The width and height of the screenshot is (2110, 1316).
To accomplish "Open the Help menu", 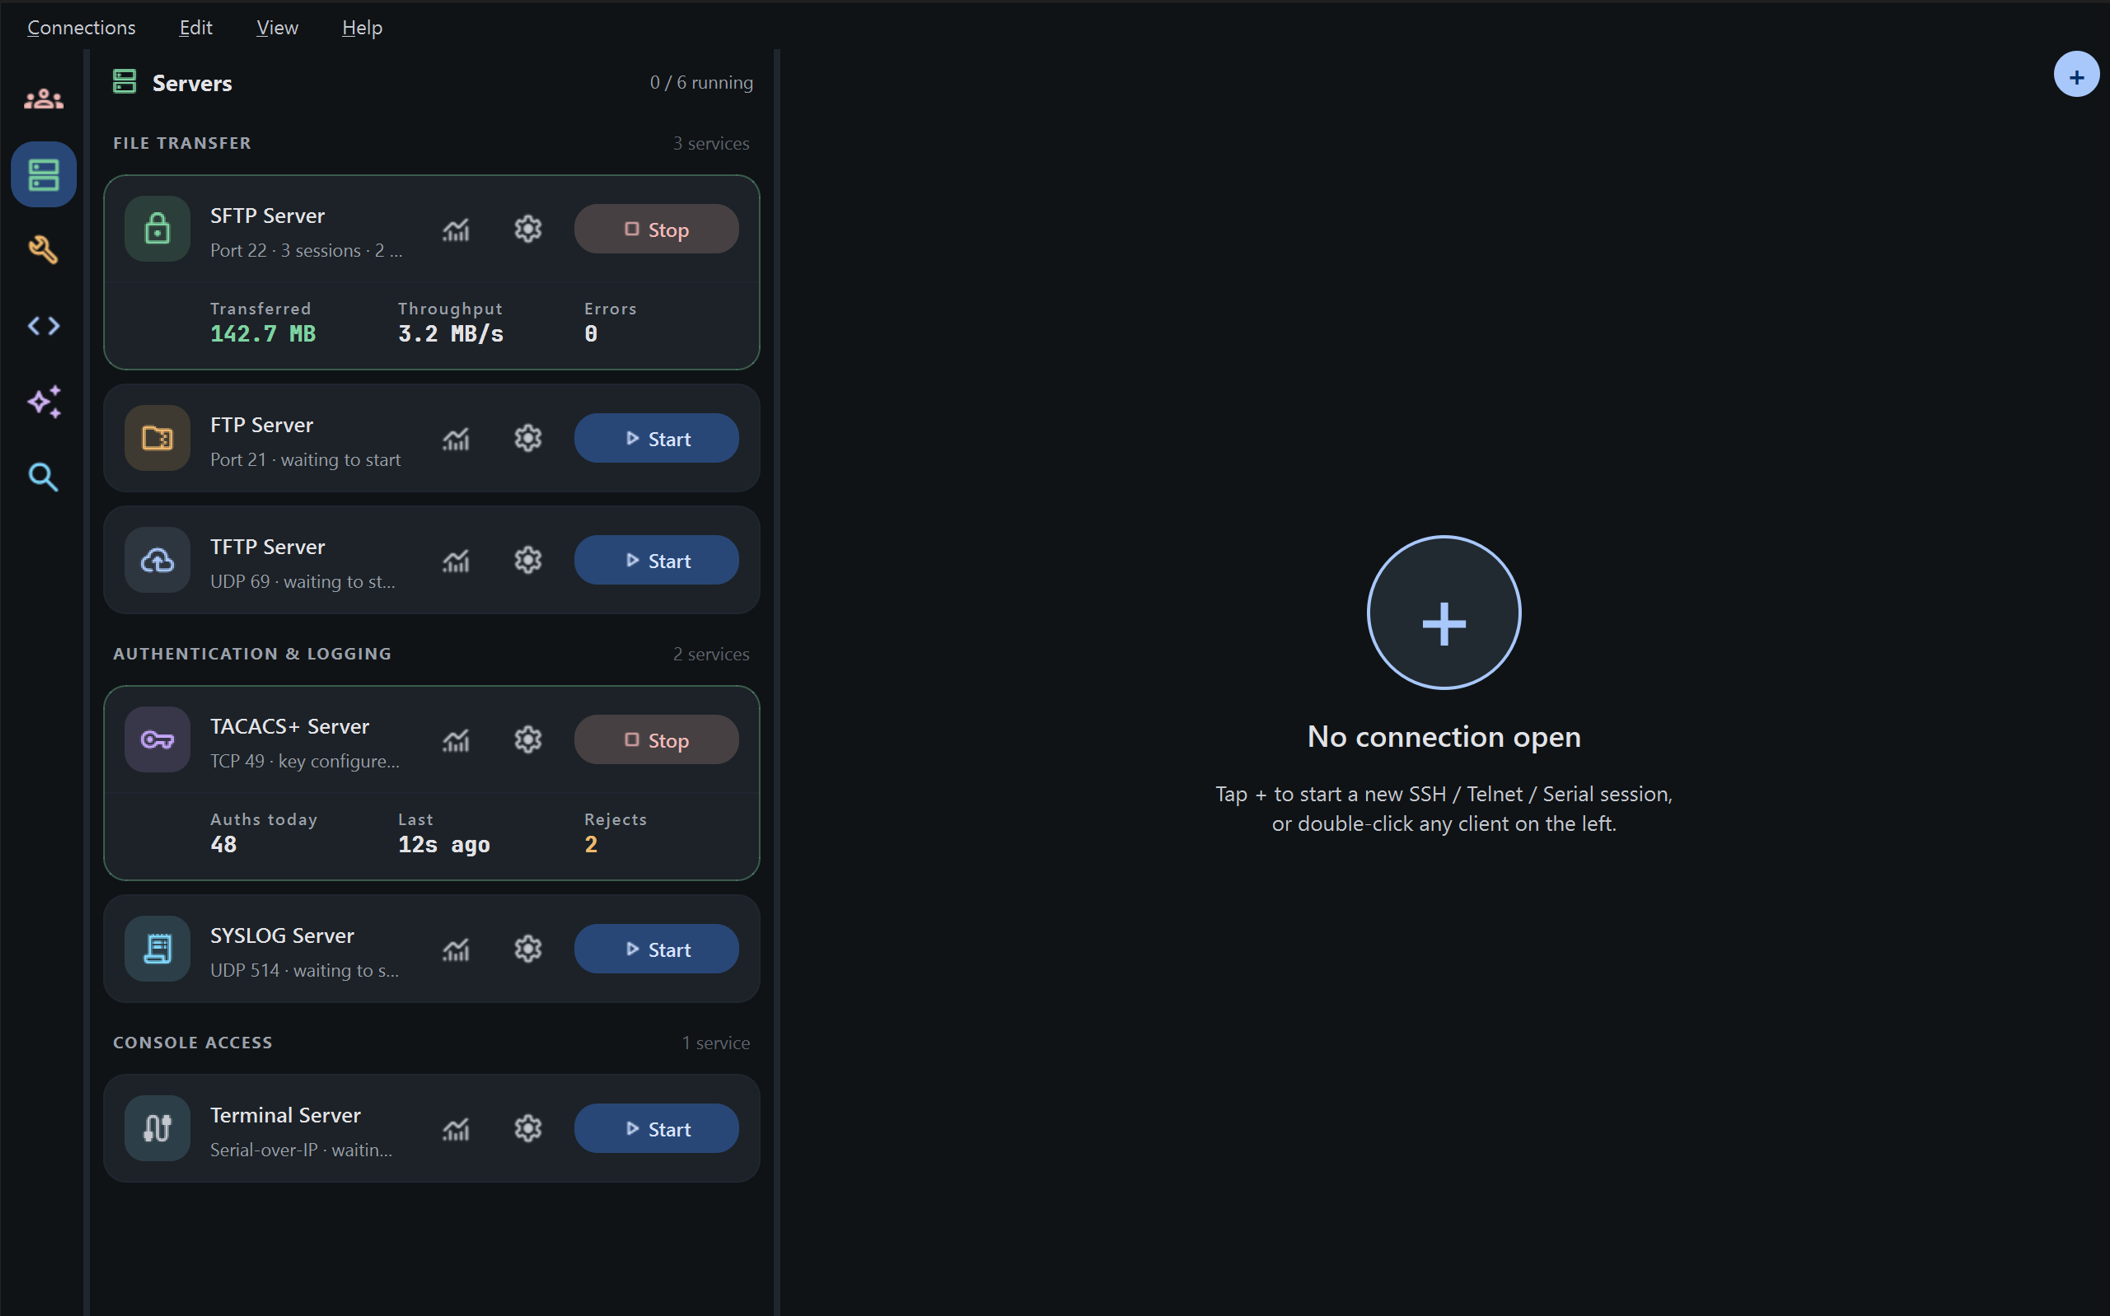I will pos(362,27).
